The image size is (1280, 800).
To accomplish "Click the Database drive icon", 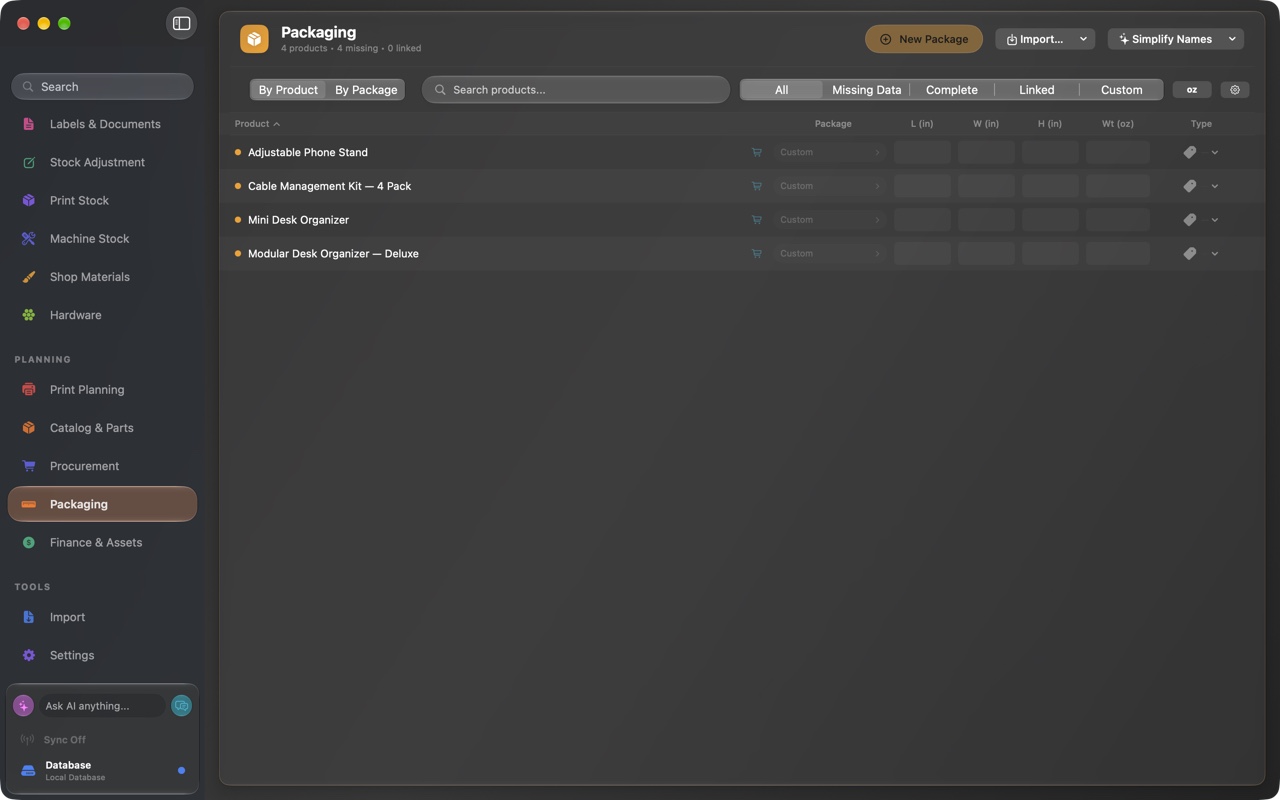I will coord(28,771).
